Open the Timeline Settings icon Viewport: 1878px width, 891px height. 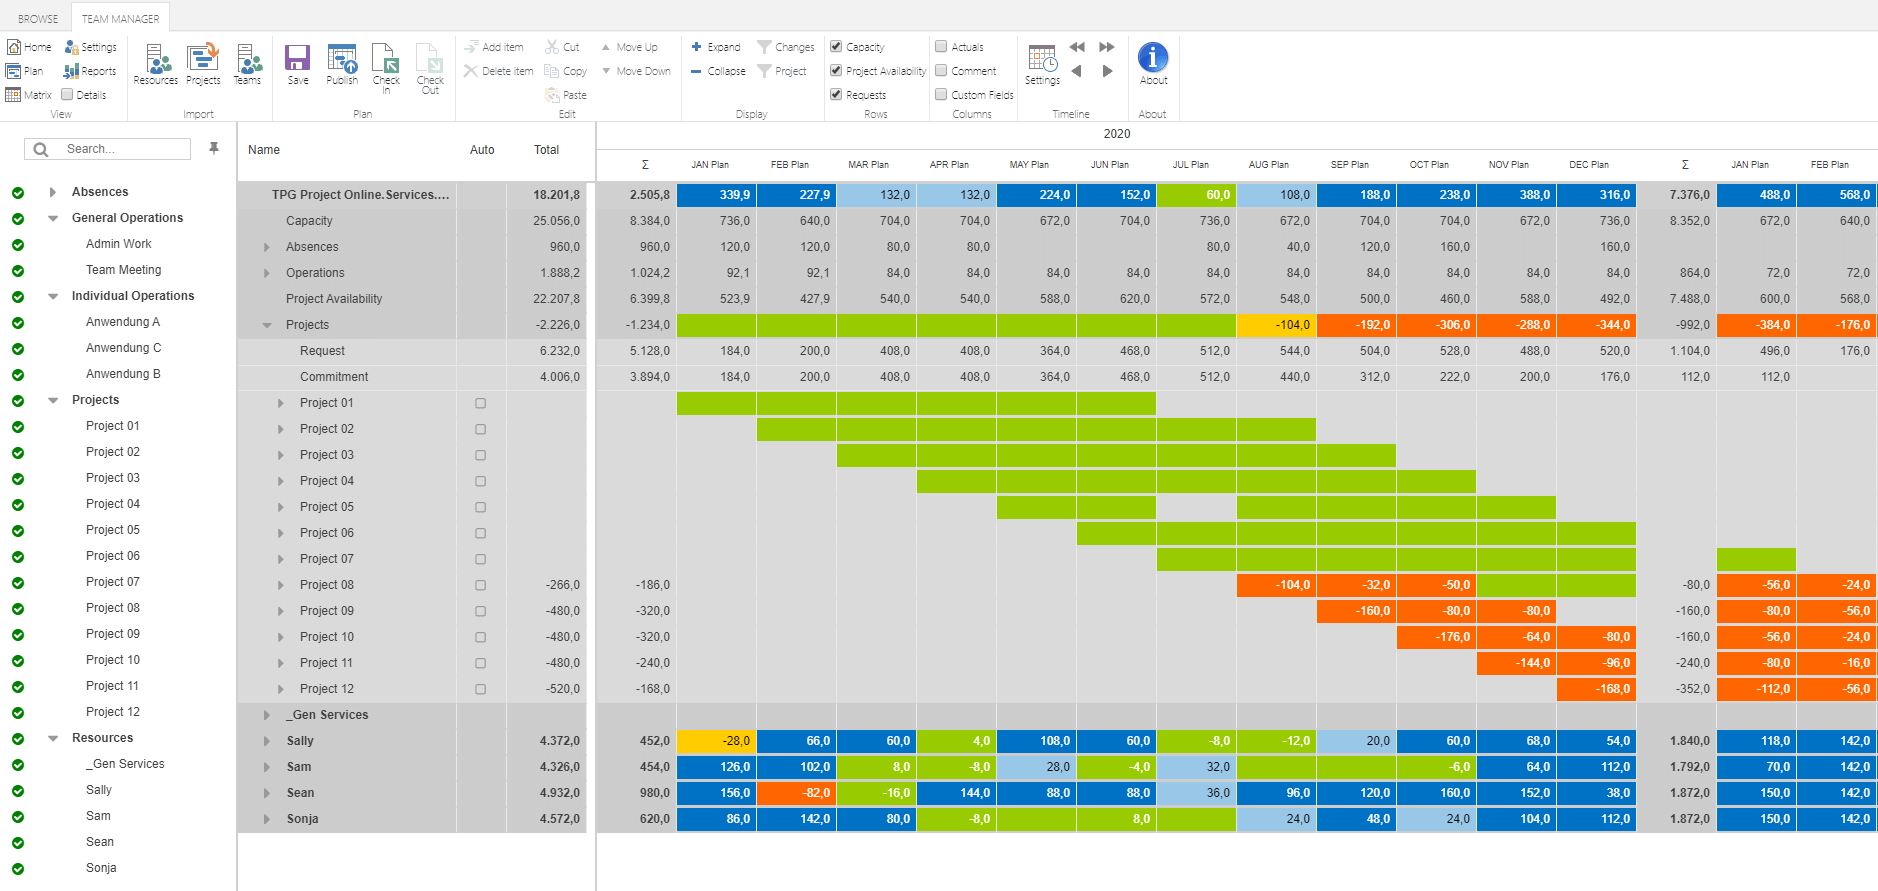click(x=1042, y=62)
